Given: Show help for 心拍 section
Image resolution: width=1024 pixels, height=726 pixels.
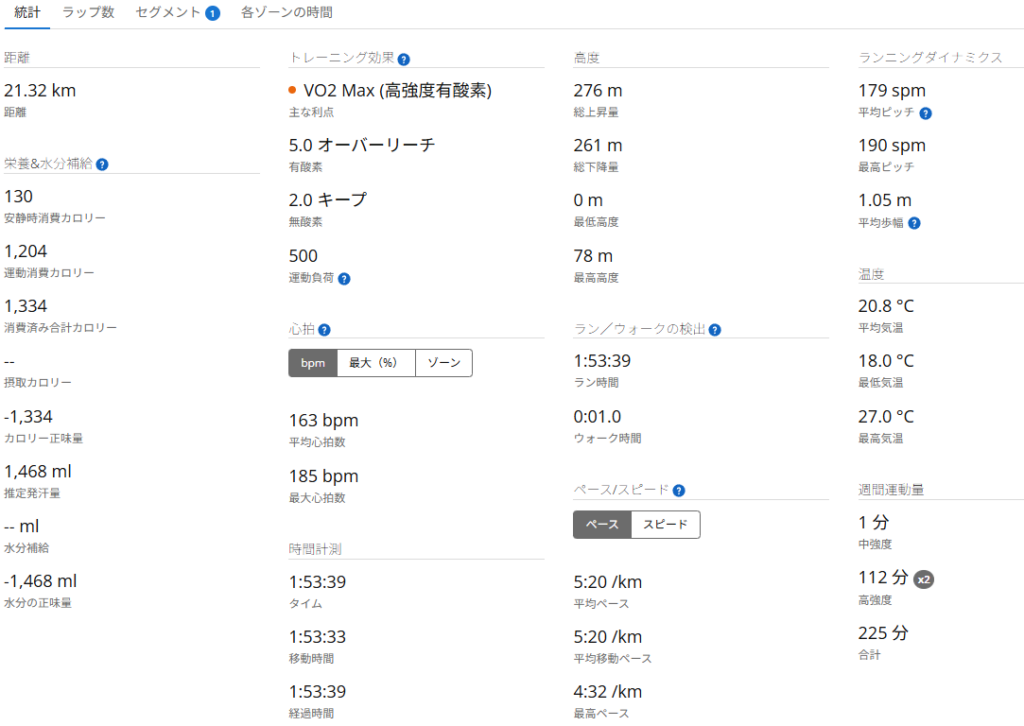Looking at the screenshot, I should pos(324,329).
